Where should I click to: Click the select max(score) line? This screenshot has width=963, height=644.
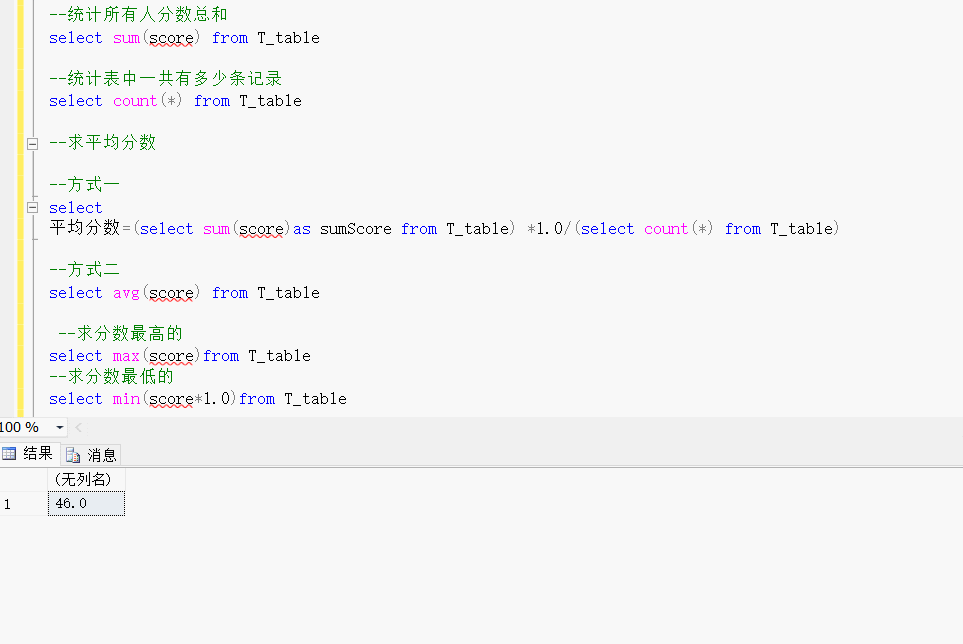click(x=180, y=356)
